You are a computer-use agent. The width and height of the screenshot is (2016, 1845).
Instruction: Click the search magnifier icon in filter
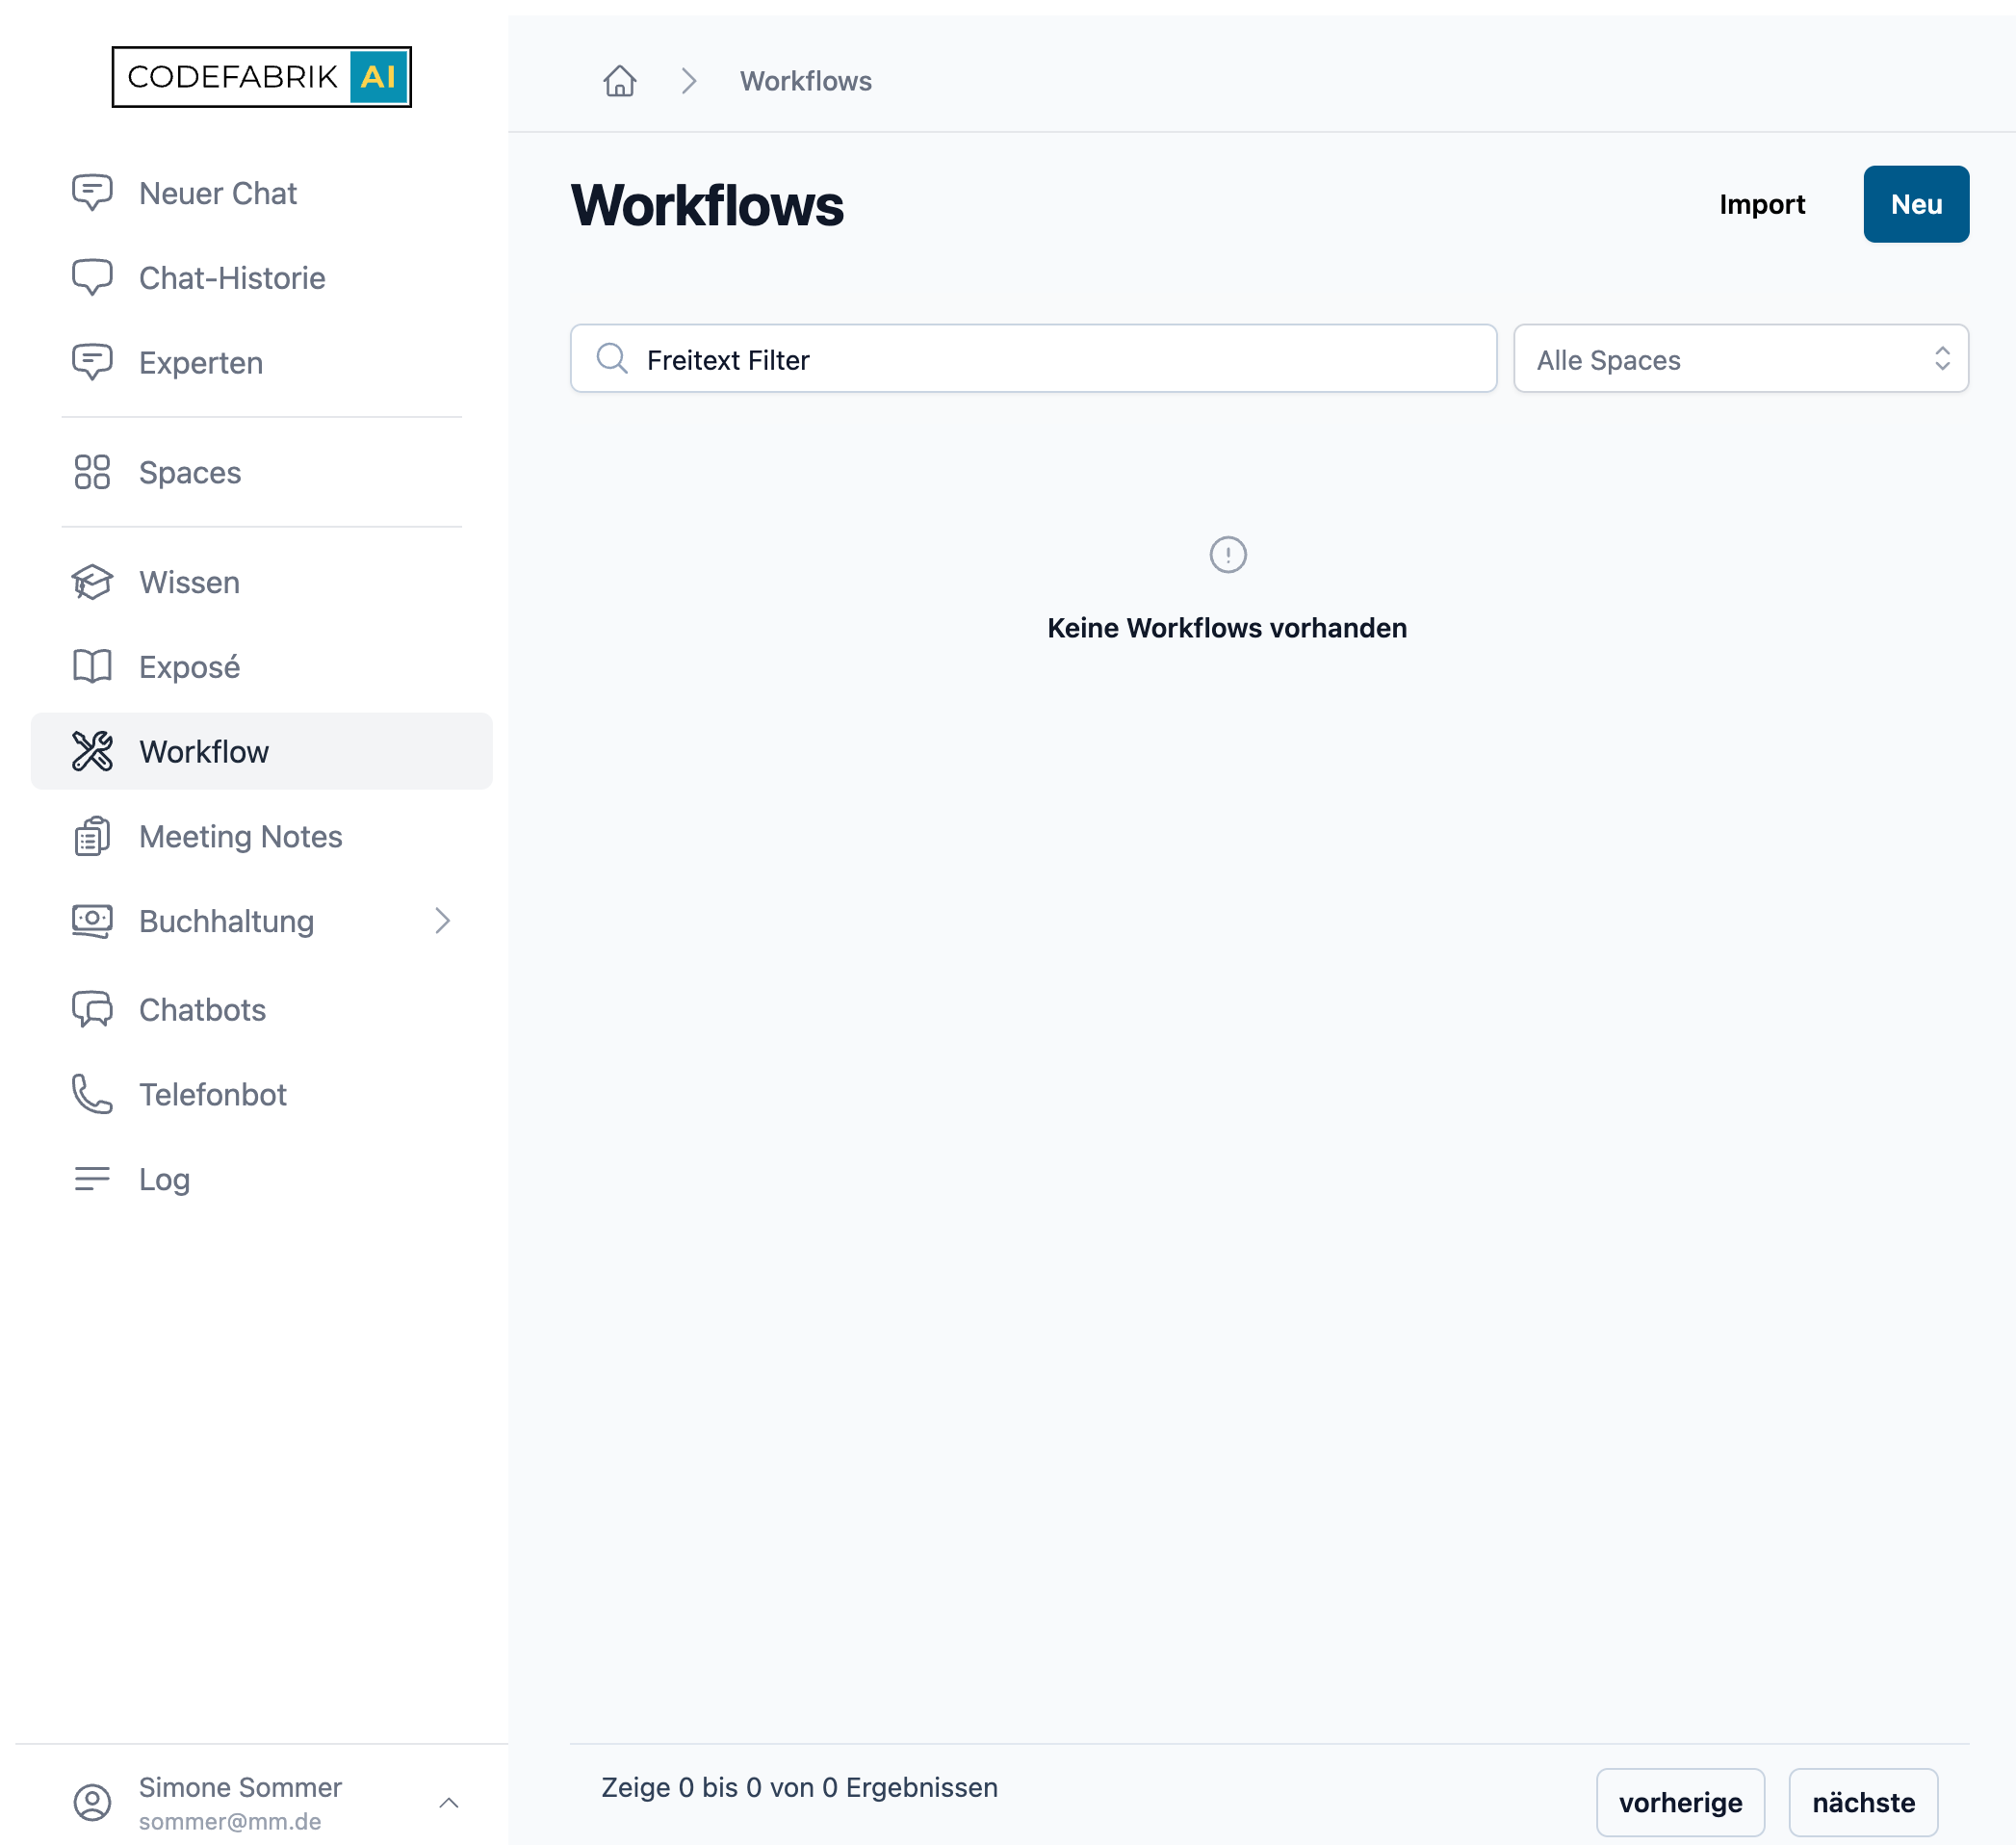(x=612, y=359)
